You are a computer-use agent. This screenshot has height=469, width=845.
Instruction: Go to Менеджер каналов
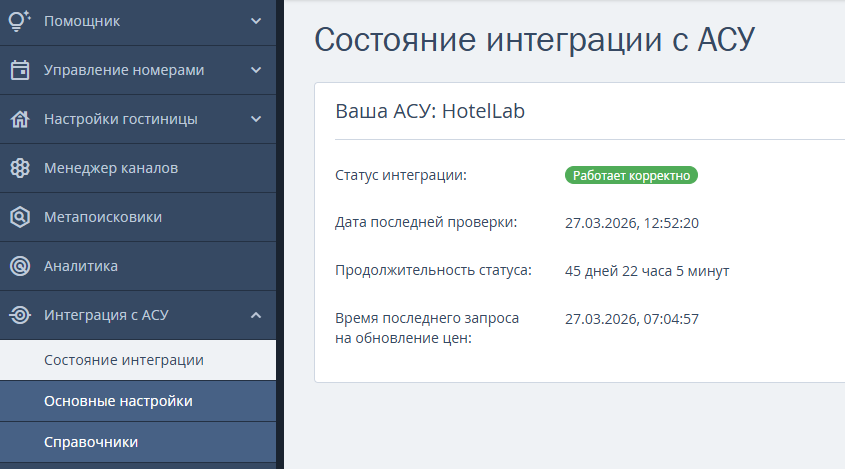tap(138, 168)
